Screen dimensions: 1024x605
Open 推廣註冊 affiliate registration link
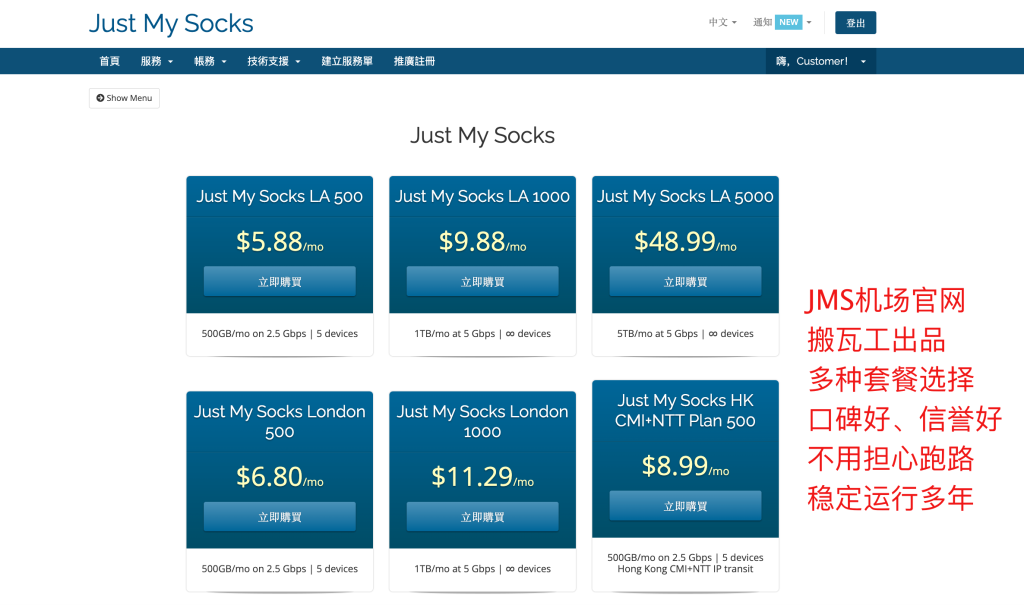414,61
